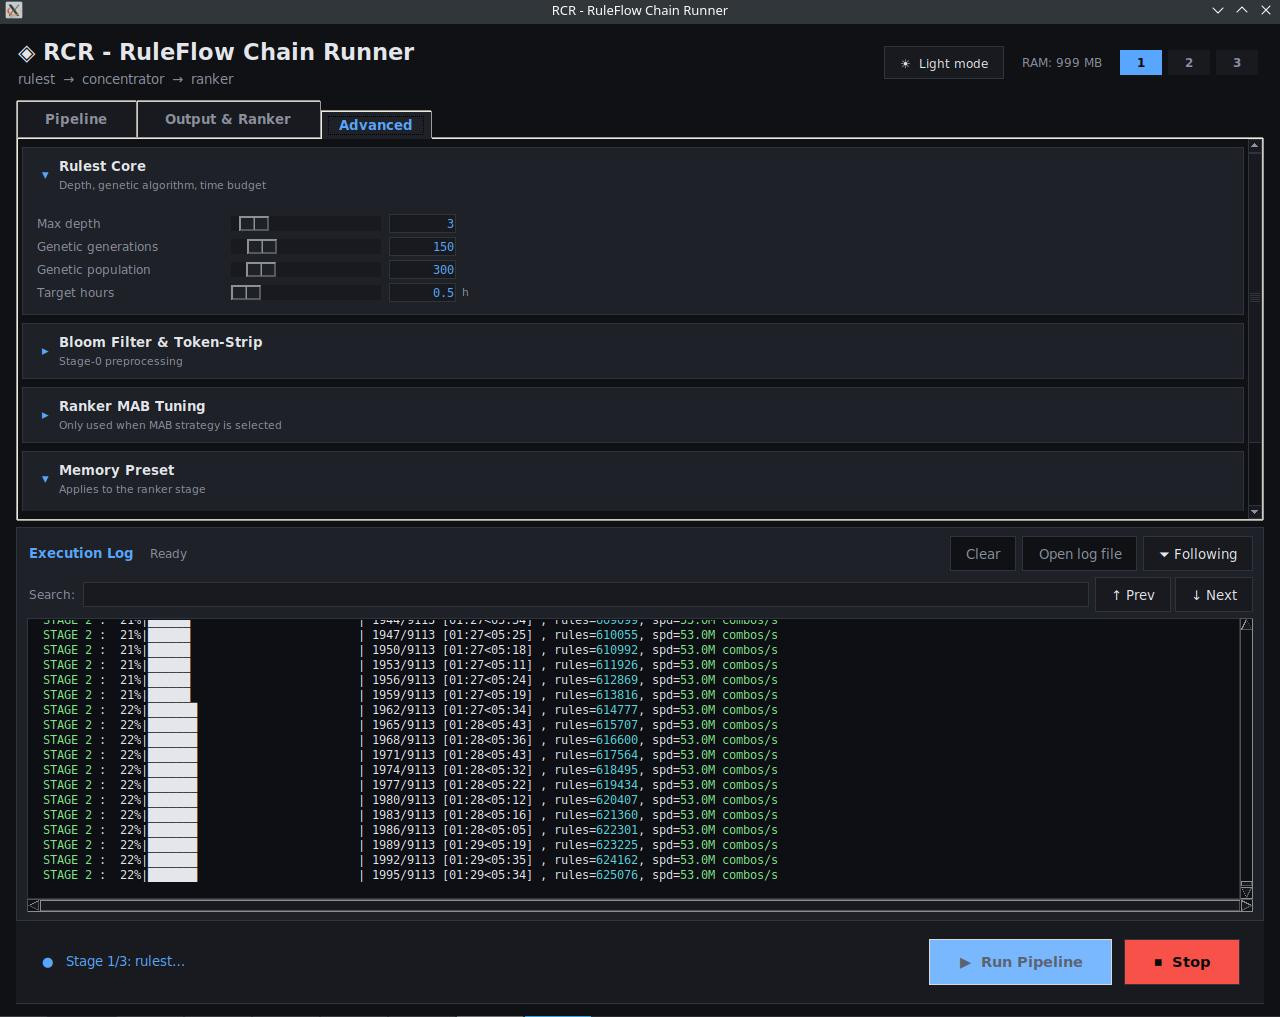Collapse the Rulest Core section
Image resolution: width=1280 pixels, height=1017 pixels.
pos(45,175)
